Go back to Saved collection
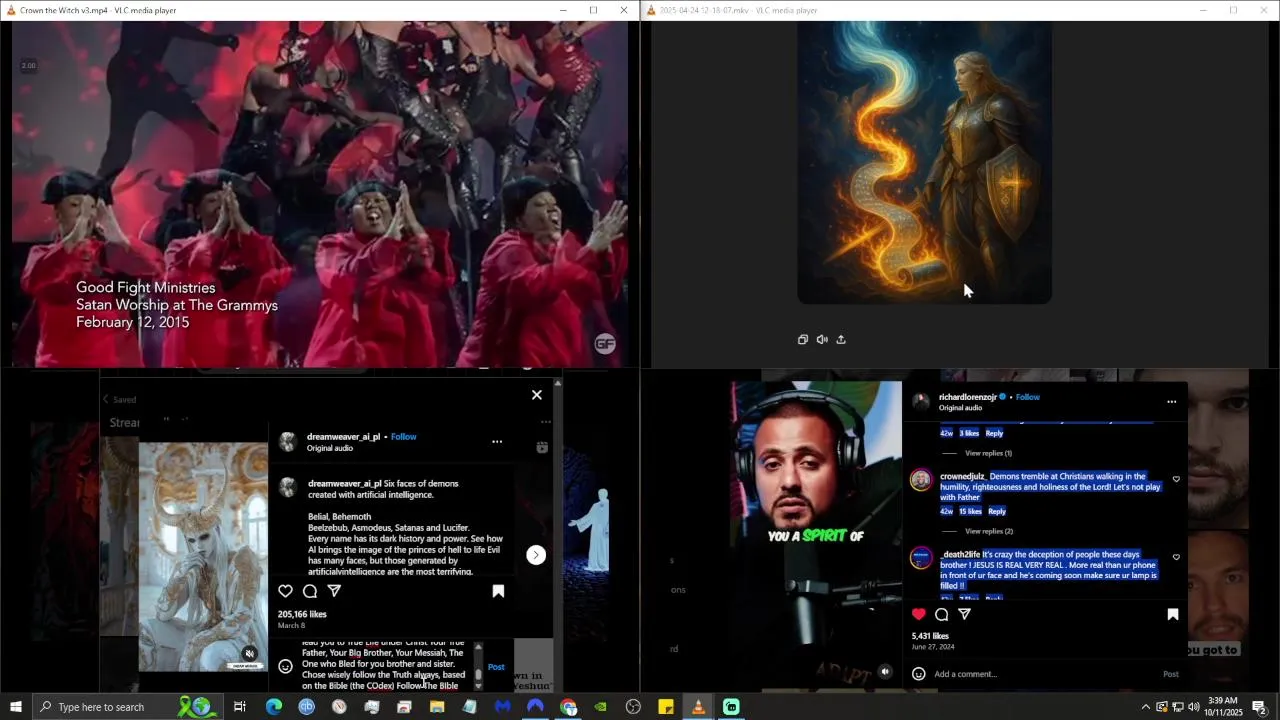Image resolution: width=1280 pixels, height=720 pixels. [x=119, y=399]
